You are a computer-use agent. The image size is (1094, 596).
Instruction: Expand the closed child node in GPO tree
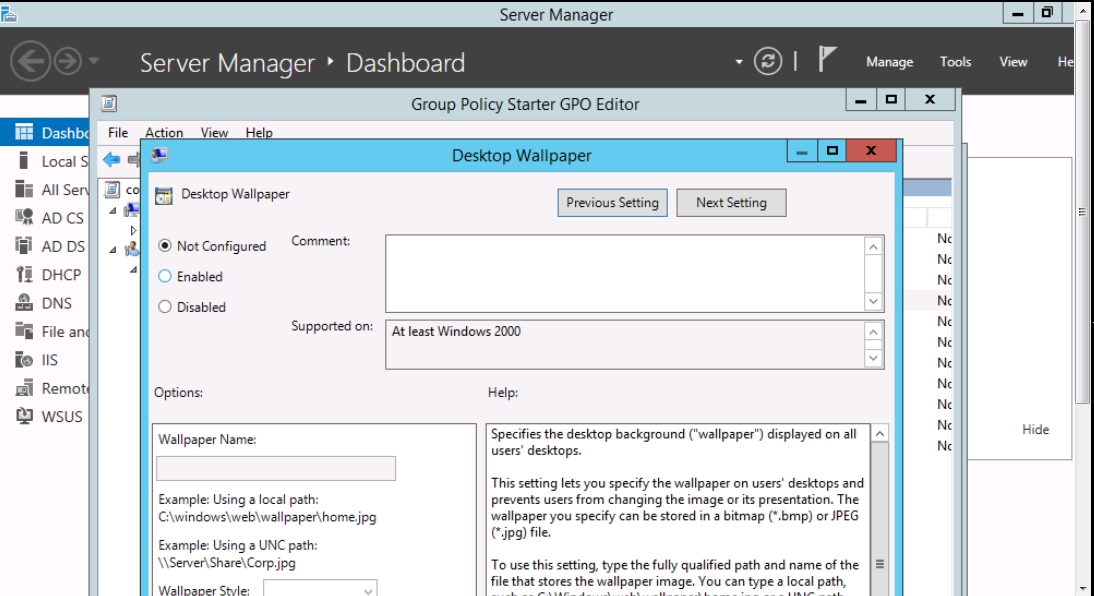pos(133,230)
